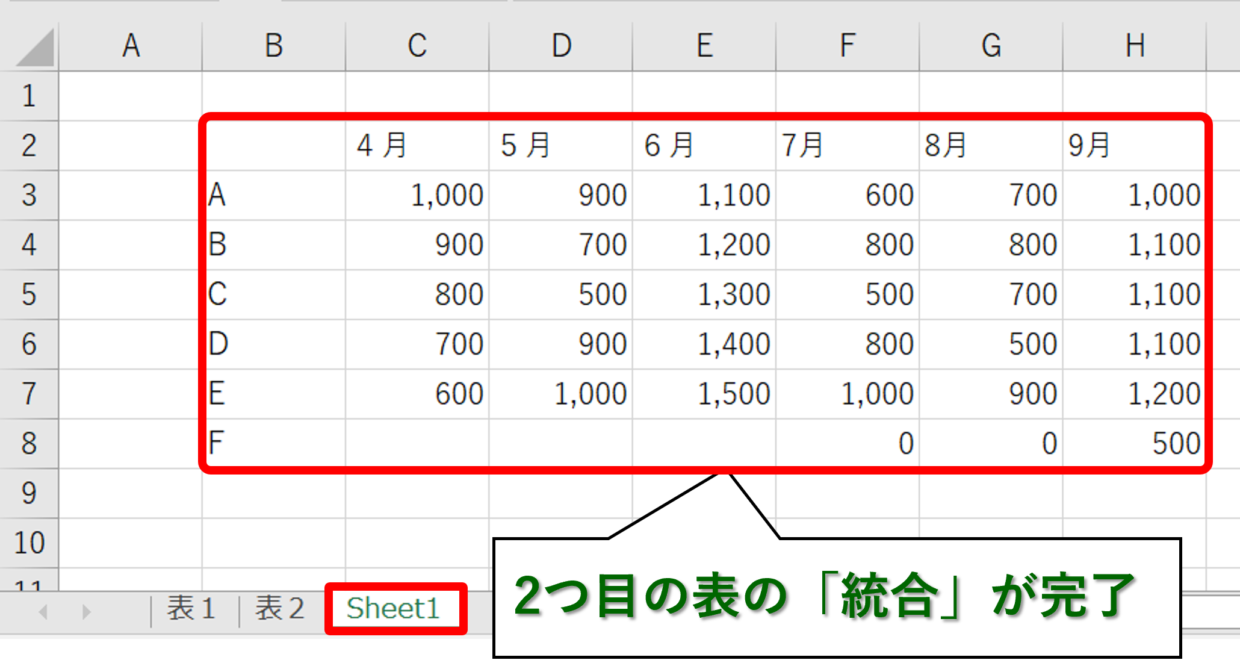The image size is (1240, 663).
Task: Select column H header
Action: click(x=1135, y=46)
